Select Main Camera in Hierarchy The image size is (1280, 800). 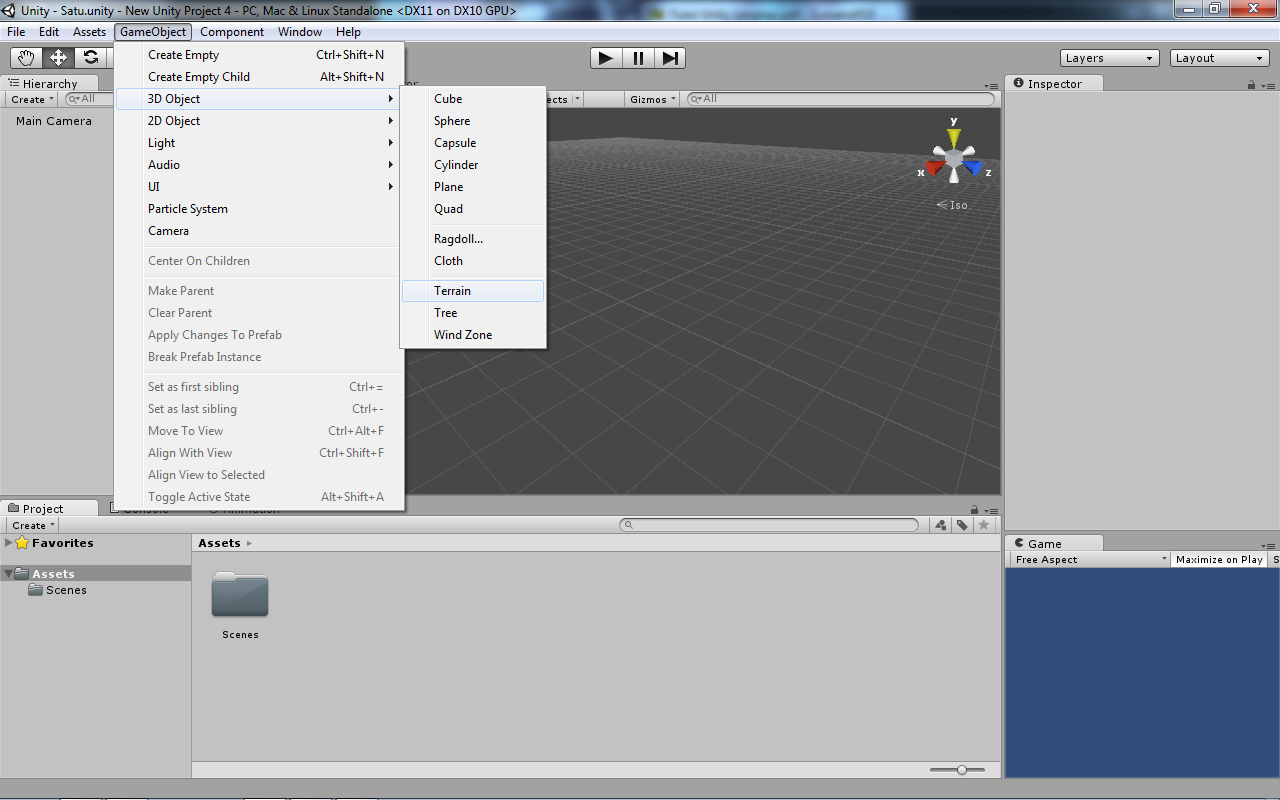point(54,121)
